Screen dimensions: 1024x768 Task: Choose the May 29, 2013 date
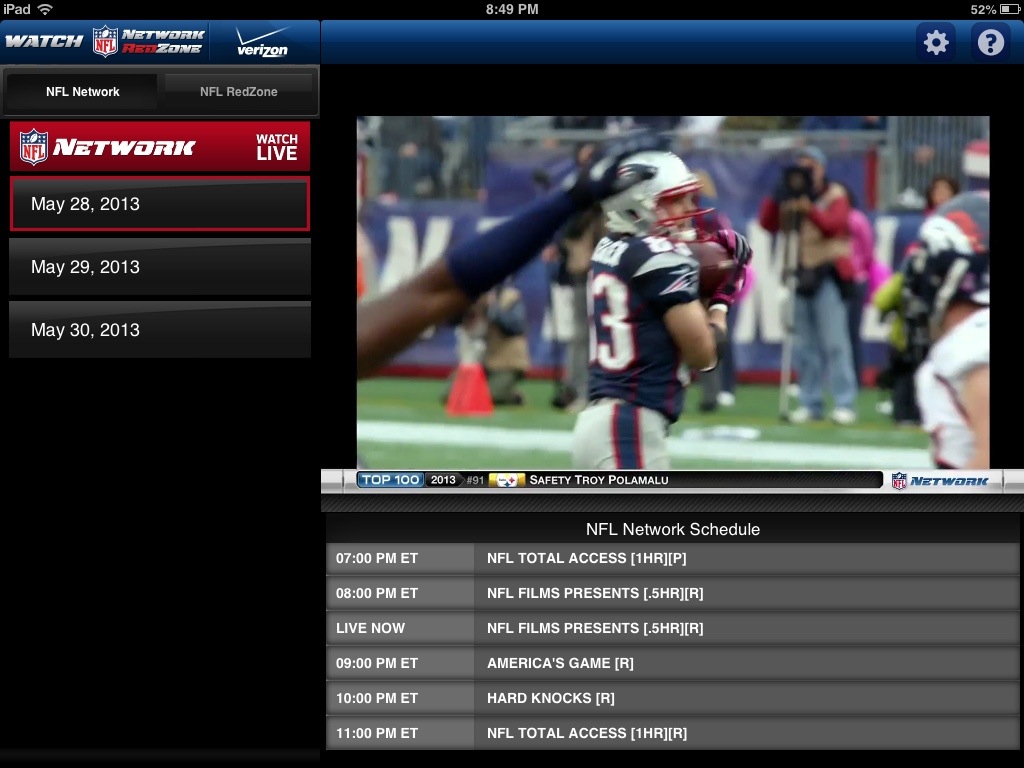[x=160, y=267]
